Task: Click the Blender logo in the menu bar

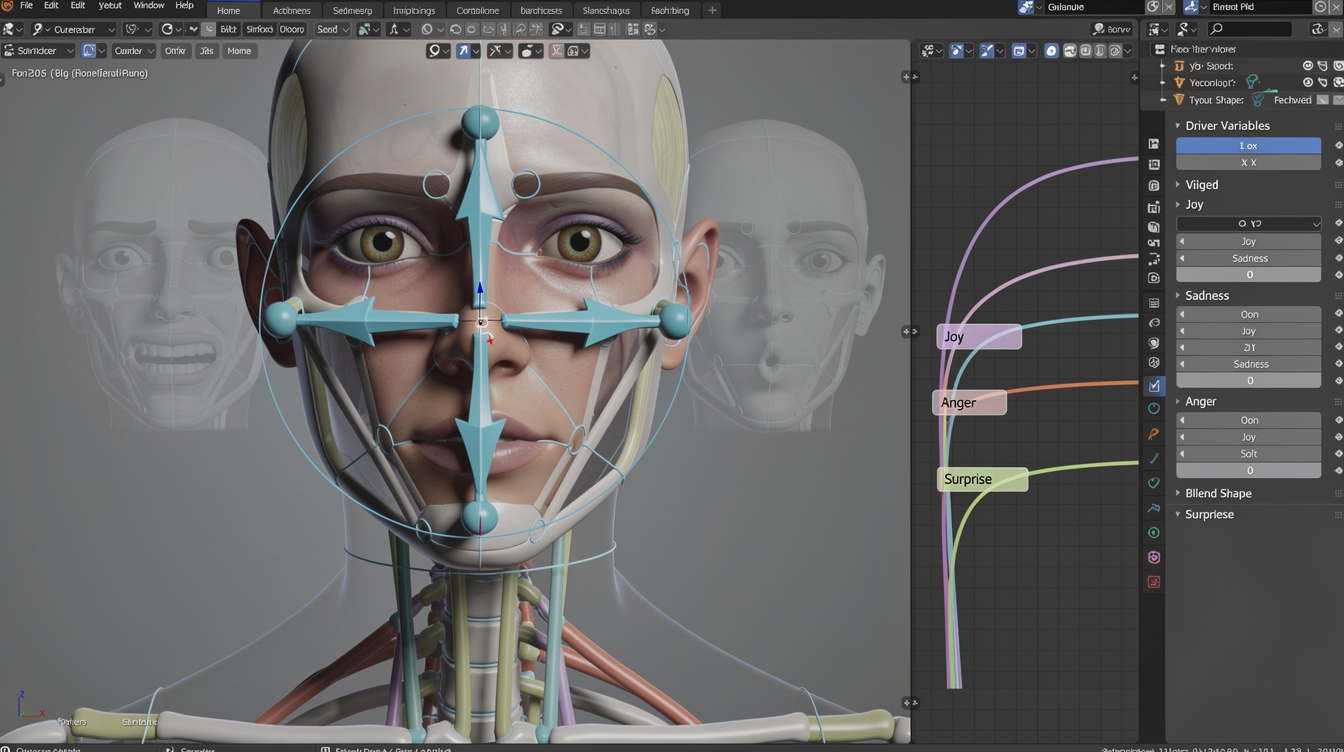Action: click(x=7, y=6)
